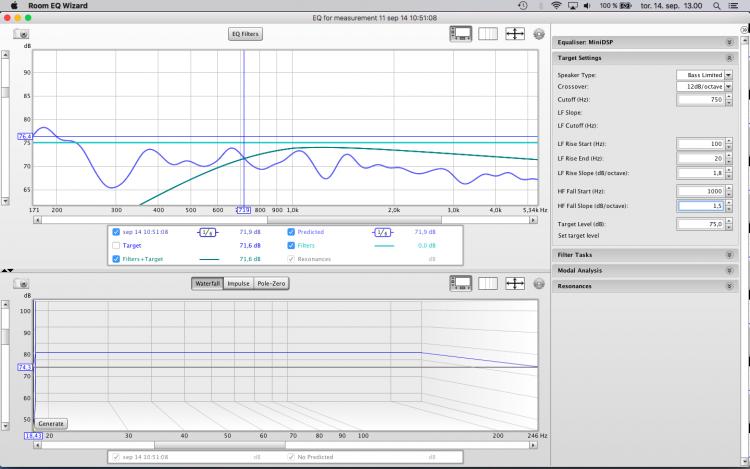750x469 pixels.
Task: Capture the upper EQ graph image
Action: point(21,34)
